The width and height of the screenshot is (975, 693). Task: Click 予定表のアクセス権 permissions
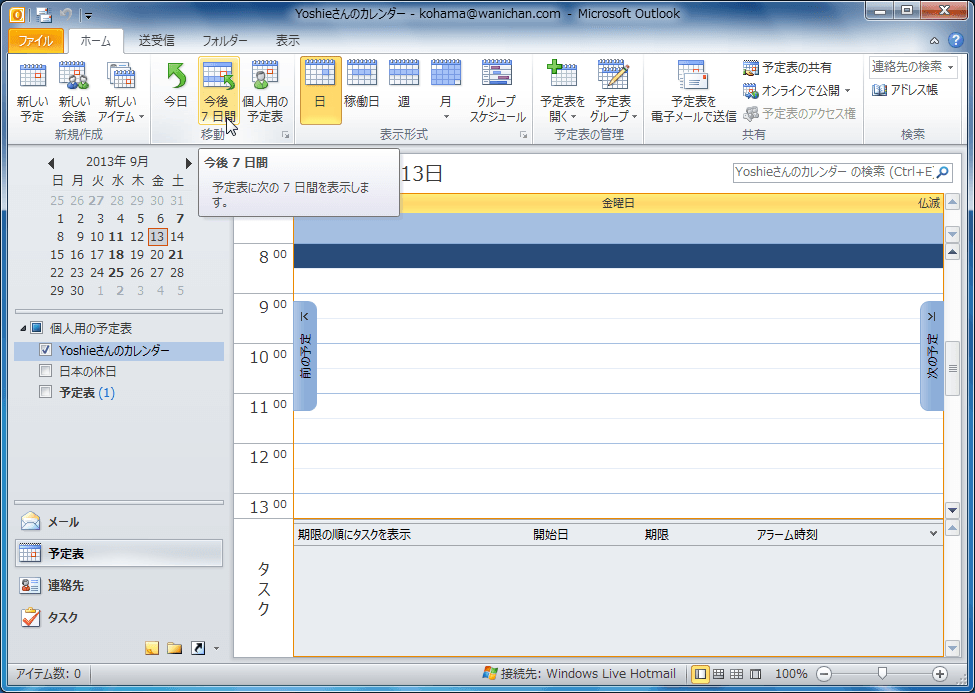[x=800, y=113]
